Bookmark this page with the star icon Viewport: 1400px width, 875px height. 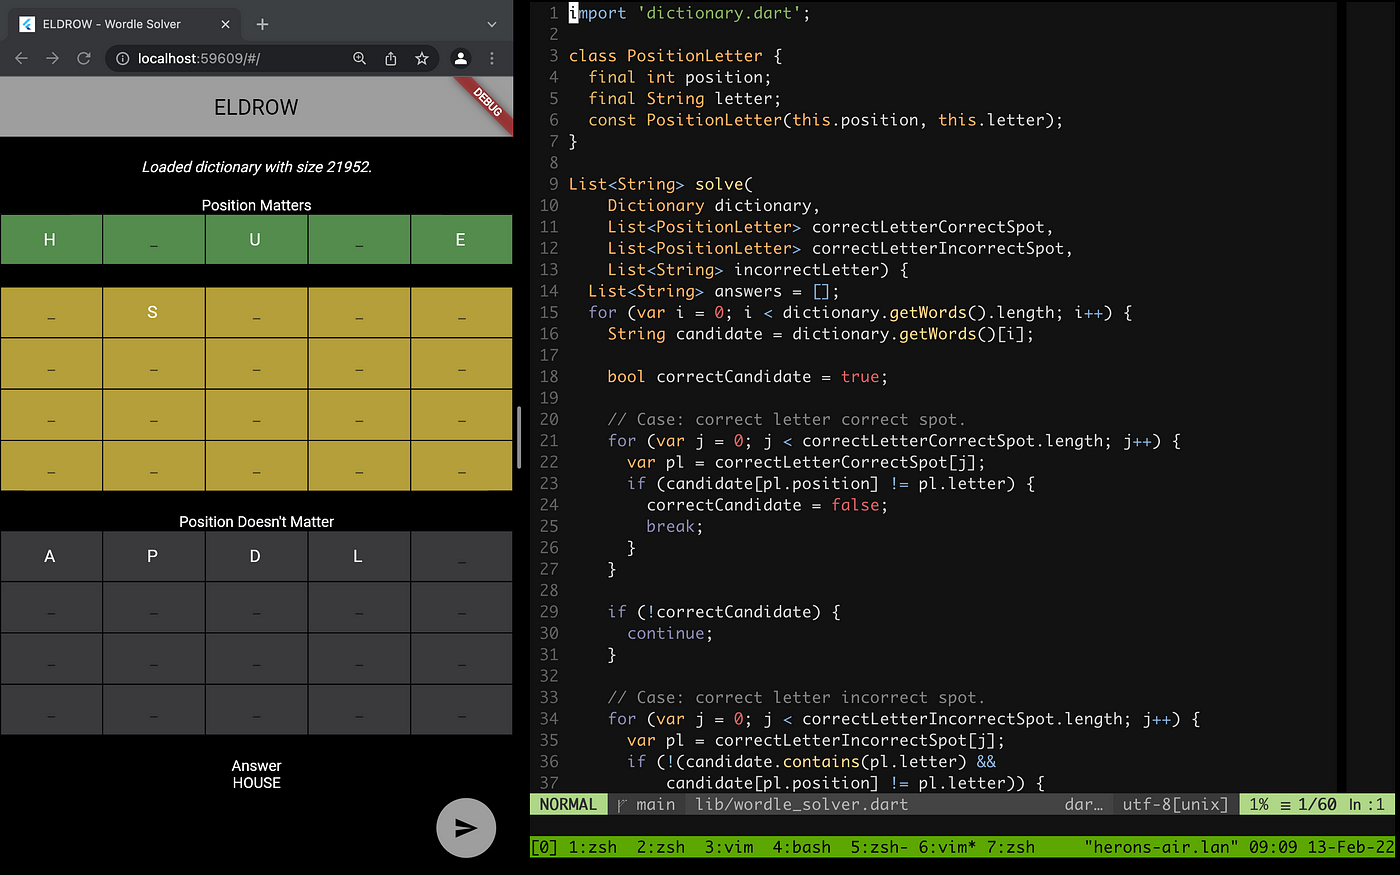click(x=422, y=59)
